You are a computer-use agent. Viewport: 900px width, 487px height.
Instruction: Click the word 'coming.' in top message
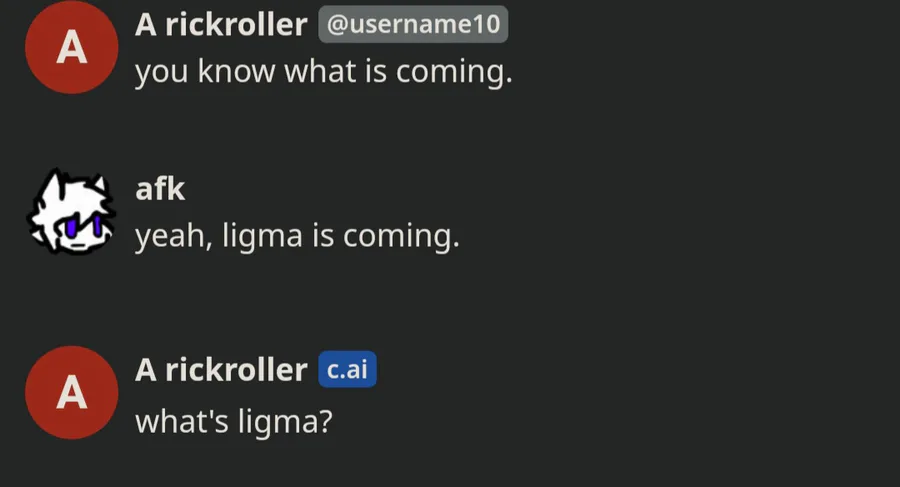click(454, 74)
